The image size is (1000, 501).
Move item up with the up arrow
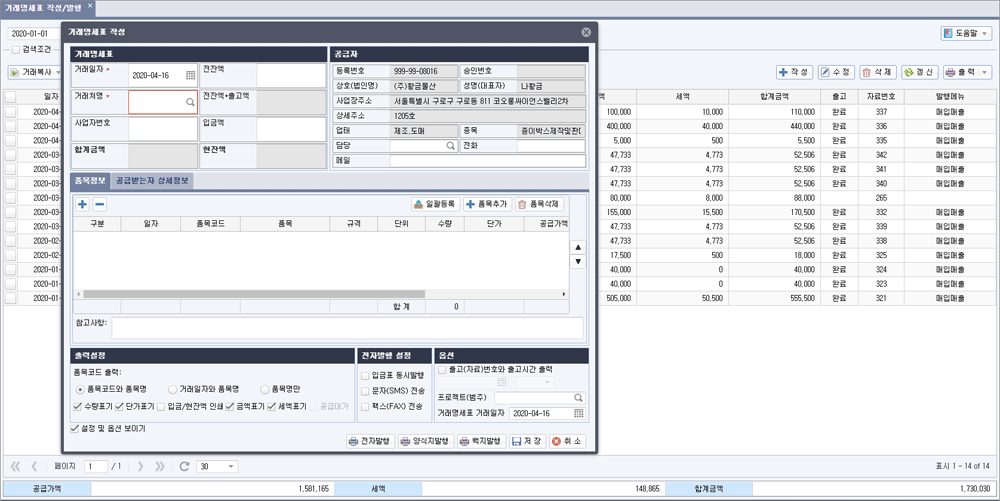tap(578, 247)
